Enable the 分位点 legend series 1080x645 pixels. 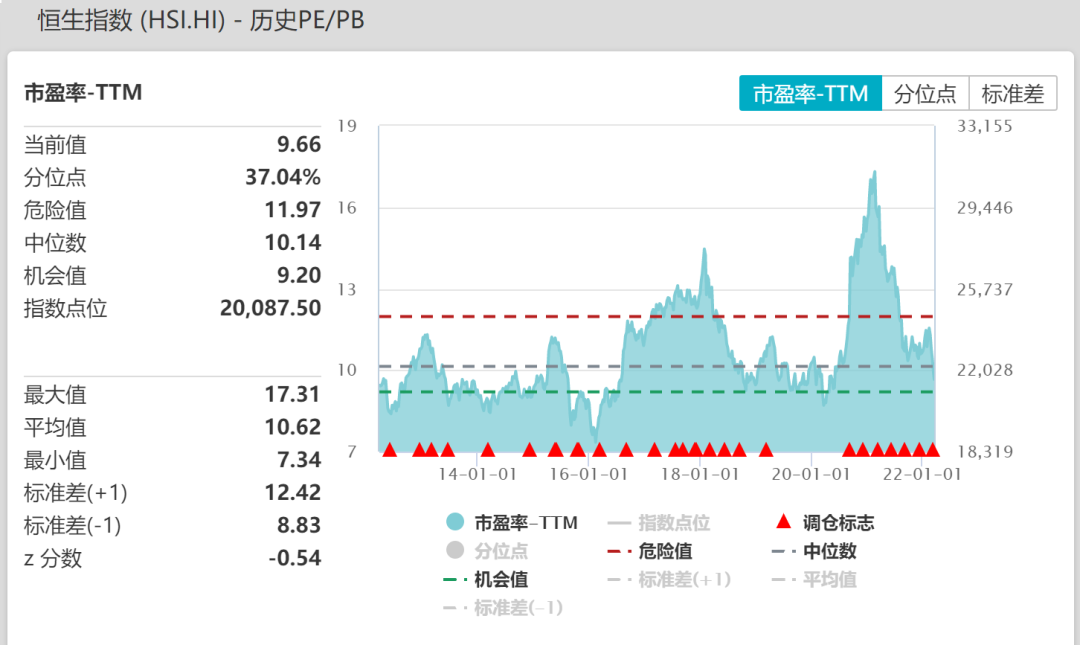pyautogui.click(x=487, y=551)
